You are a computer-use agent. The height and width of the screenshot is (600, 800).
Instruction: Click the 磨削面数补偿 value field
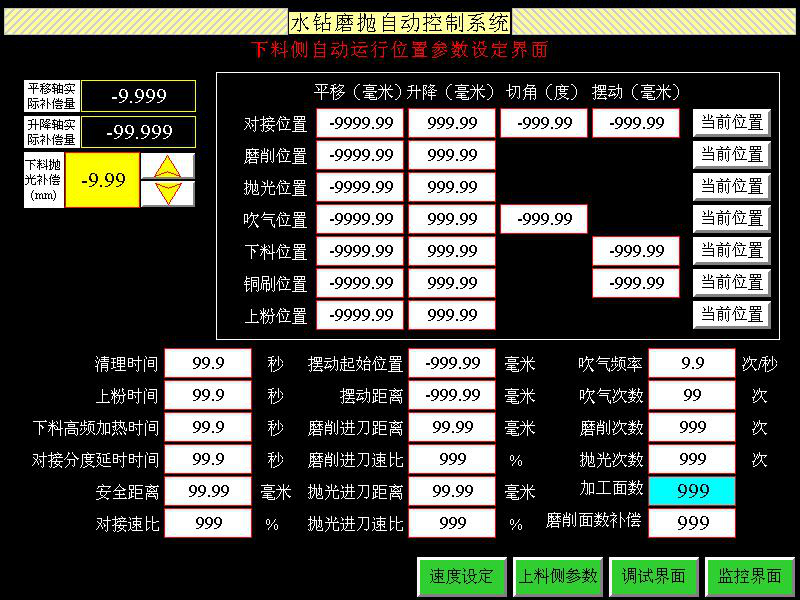(692, 523)
